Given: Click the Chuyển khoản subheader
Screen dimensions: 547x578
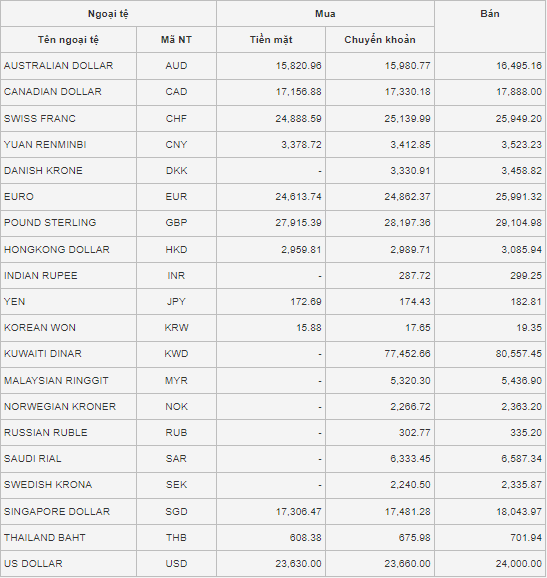Looking at the screenshot, I should tap(380, 39).
